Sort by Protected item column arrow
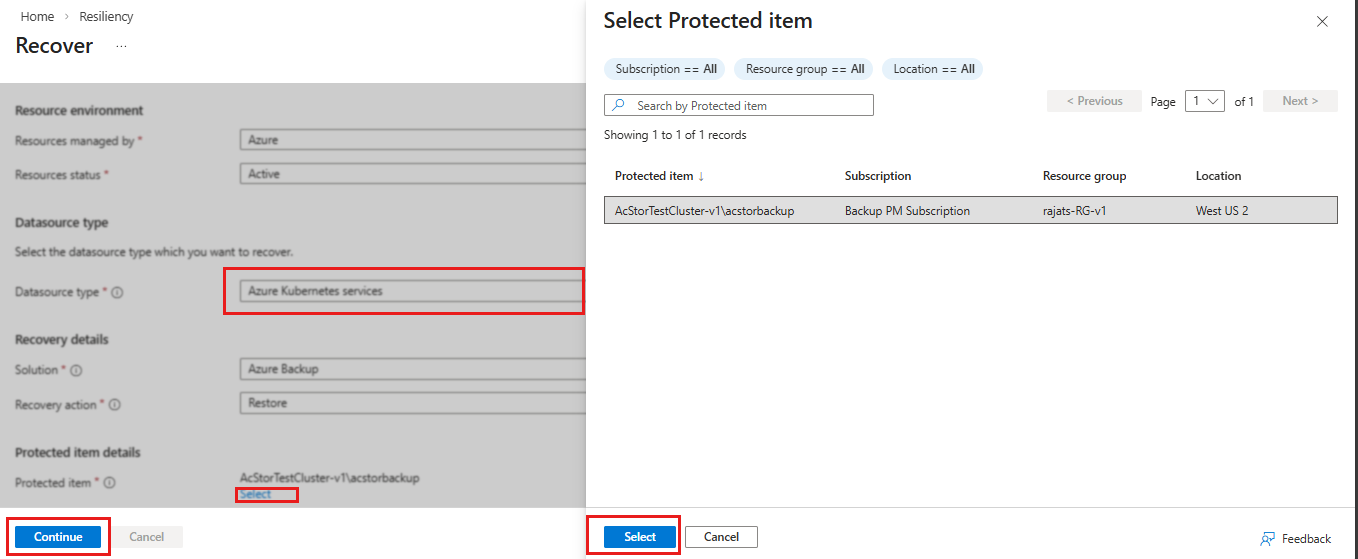This screenshot has height=559, width=1358. pos(701,176)
